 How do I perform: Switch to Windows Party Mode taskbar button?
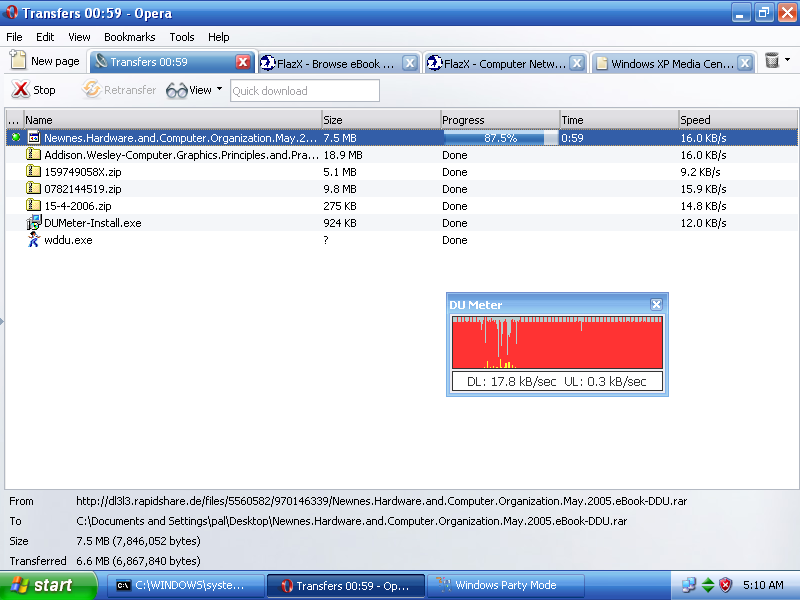pyautogui.click(x=505, y=586)
